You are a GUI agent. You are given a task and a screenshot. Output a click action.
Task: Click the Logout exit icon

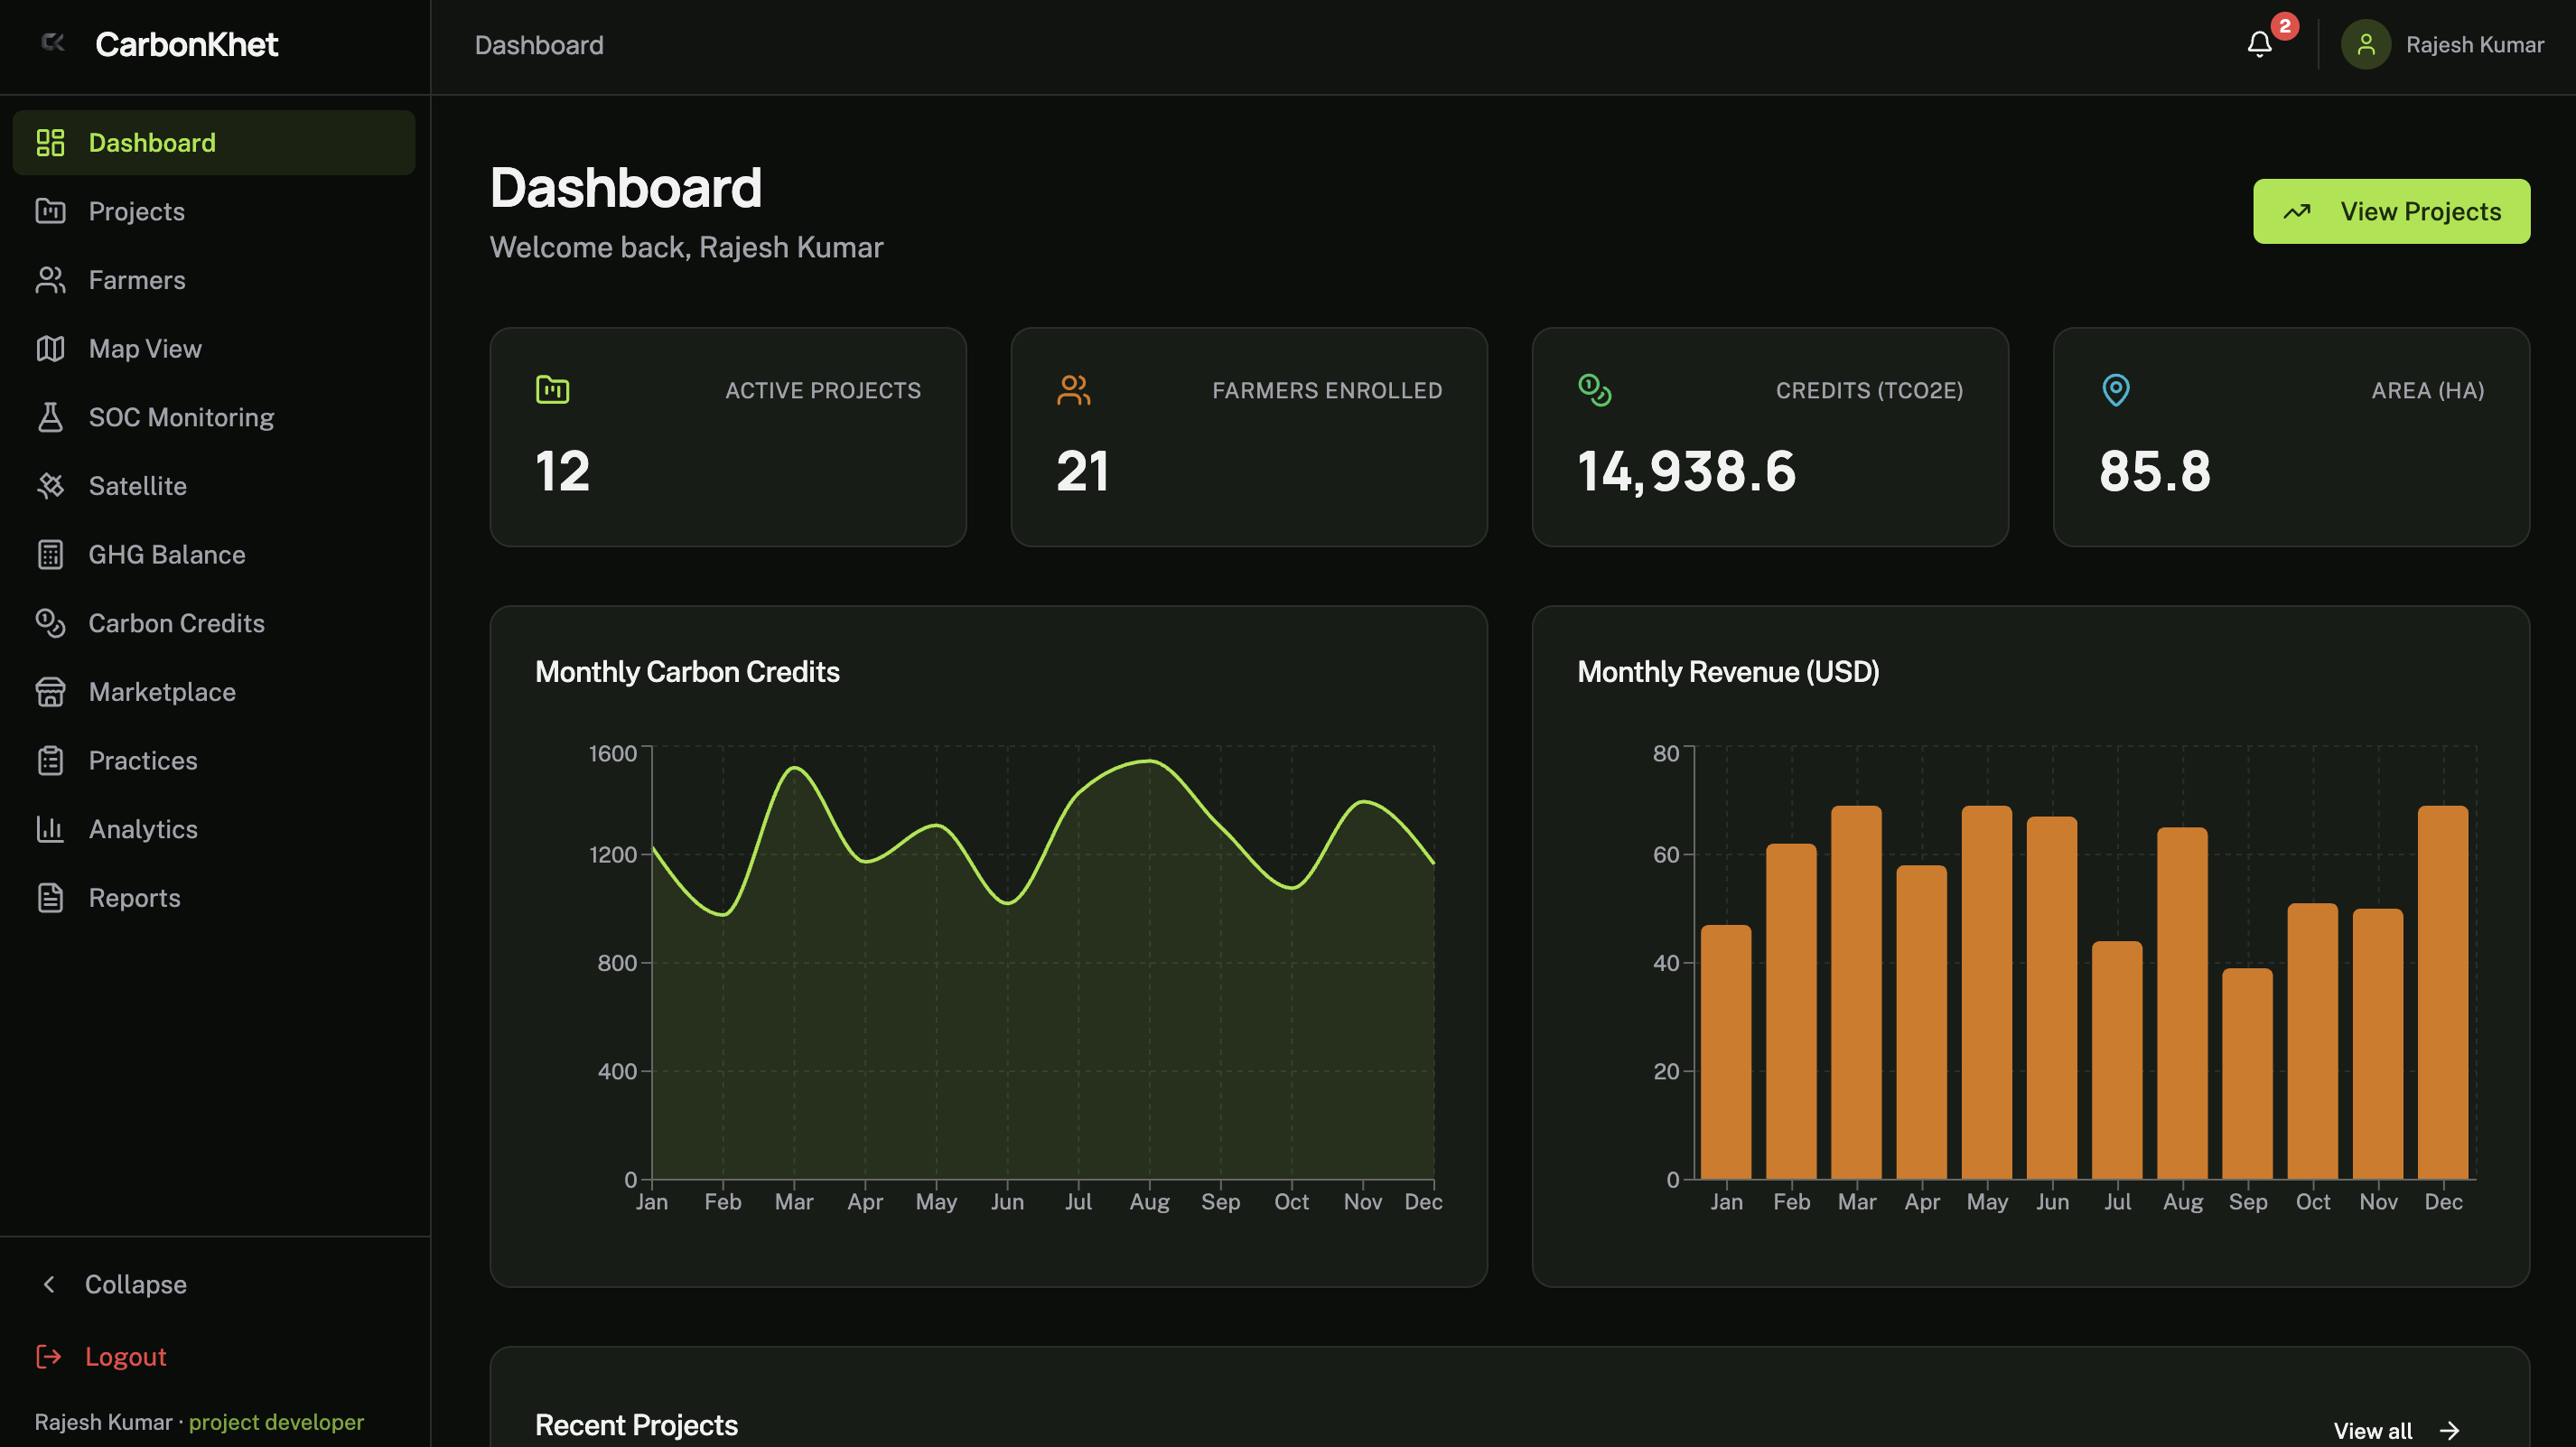click(x=49, y=1356)
